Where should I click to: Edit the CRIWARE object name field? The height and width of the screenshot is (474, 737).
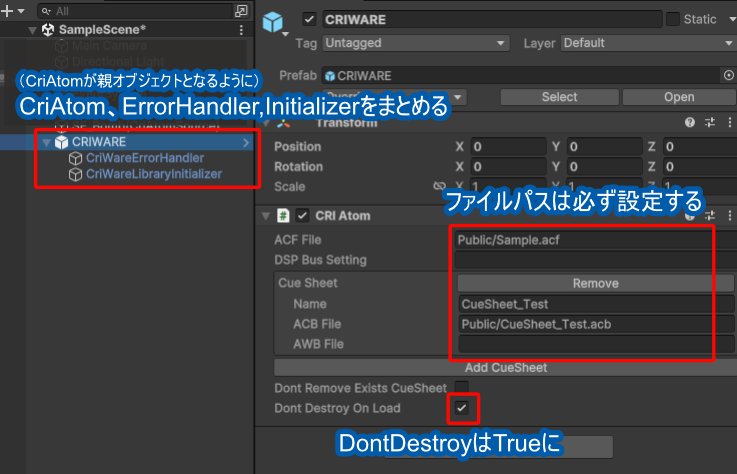tap(492, 19)
